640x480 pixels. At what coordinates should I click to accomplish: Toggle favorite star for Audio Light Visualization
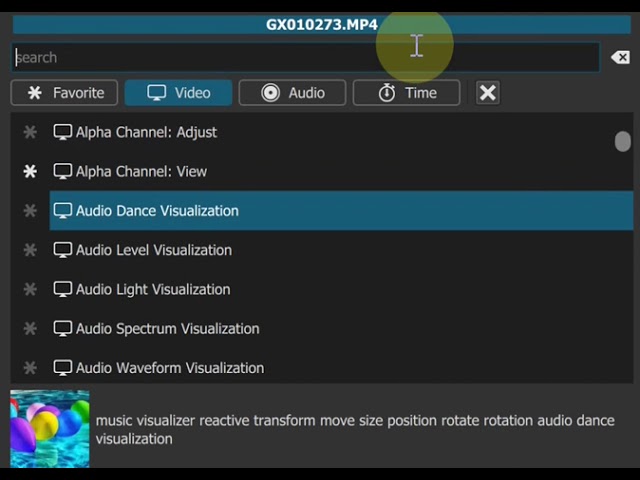30,289
